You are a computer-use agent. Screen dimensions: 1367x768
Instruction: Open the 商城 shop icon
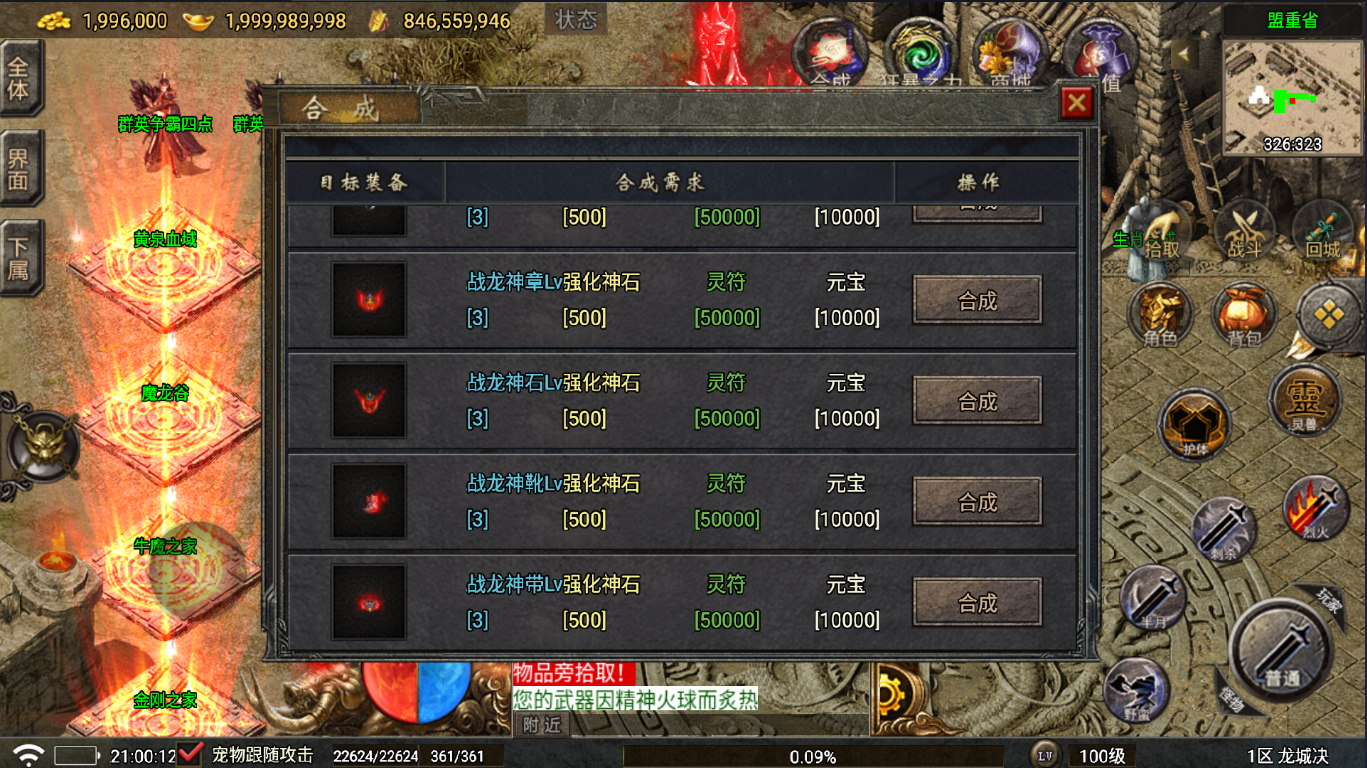pyautogui.click(x=1014, y=52)
